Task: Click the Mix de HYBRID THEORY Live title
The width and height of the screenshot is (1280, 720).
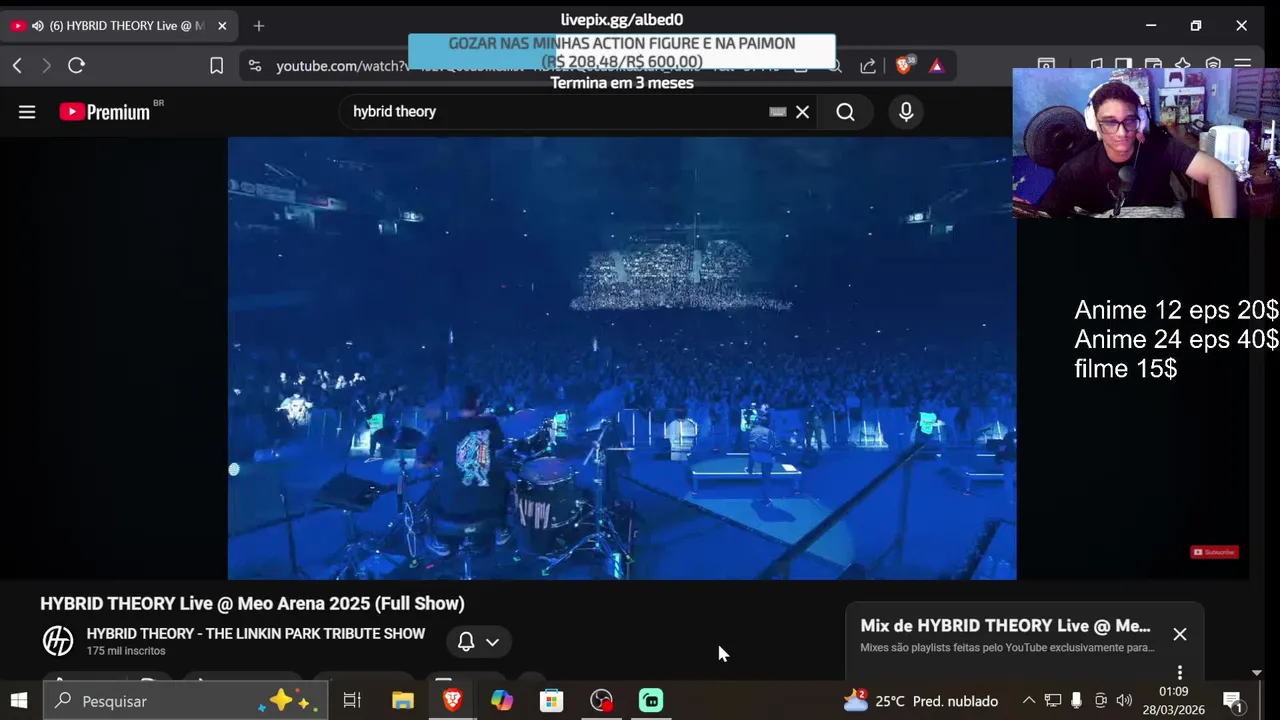Action: pyautogui.click(x=1005, y=626)
